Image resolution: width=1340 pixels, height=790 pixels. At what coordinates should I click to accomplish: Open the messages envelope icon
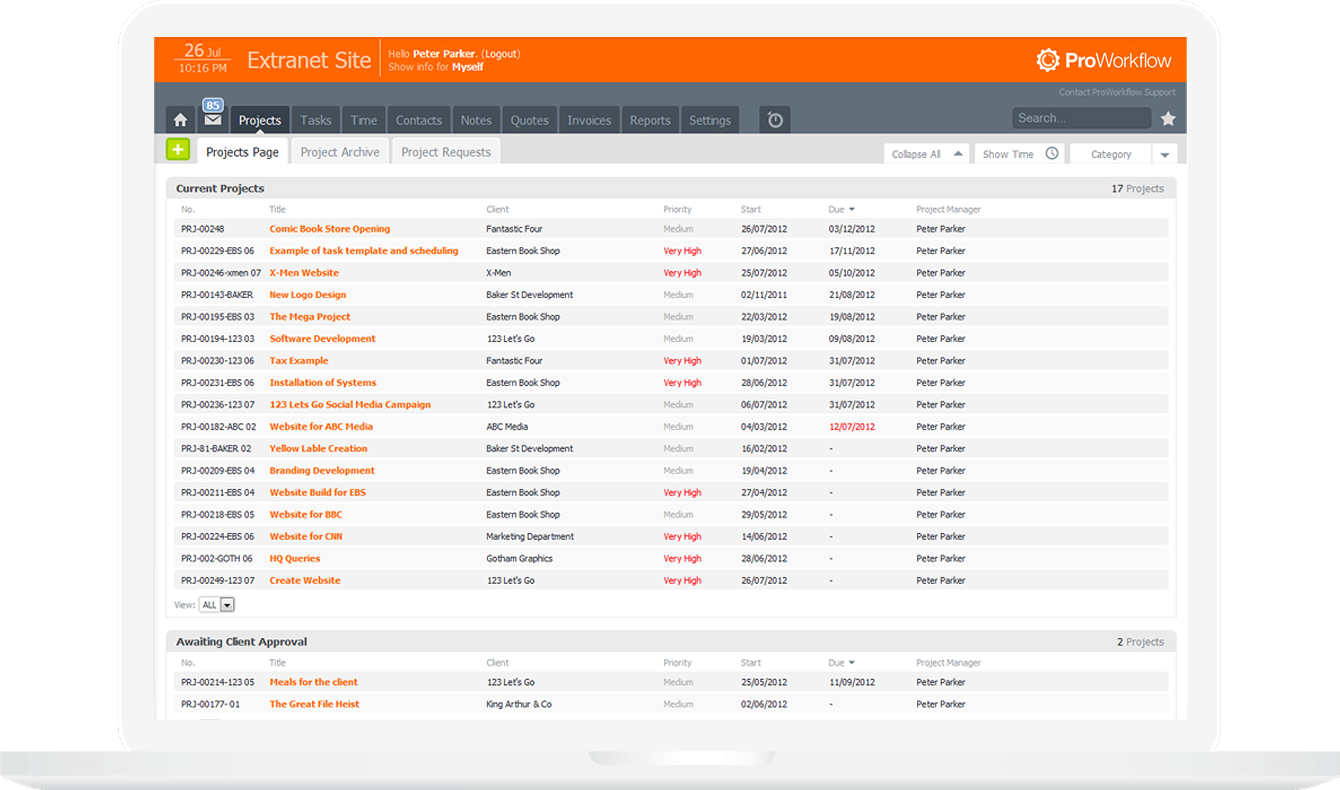coord(212,121)
